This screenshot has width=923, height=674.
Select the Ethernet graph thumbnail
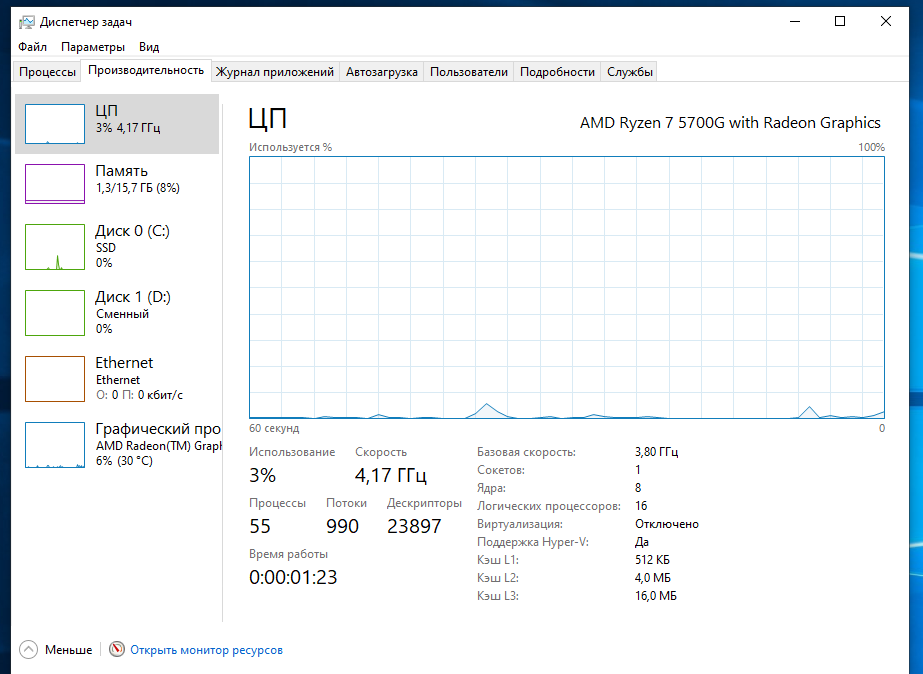point(55,378)
